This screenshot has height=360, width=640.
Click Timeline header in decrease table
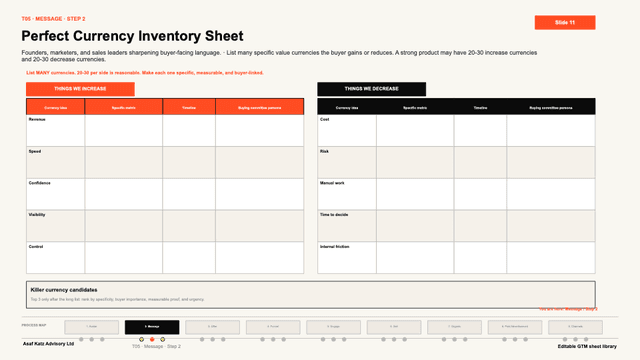point(480,108)
